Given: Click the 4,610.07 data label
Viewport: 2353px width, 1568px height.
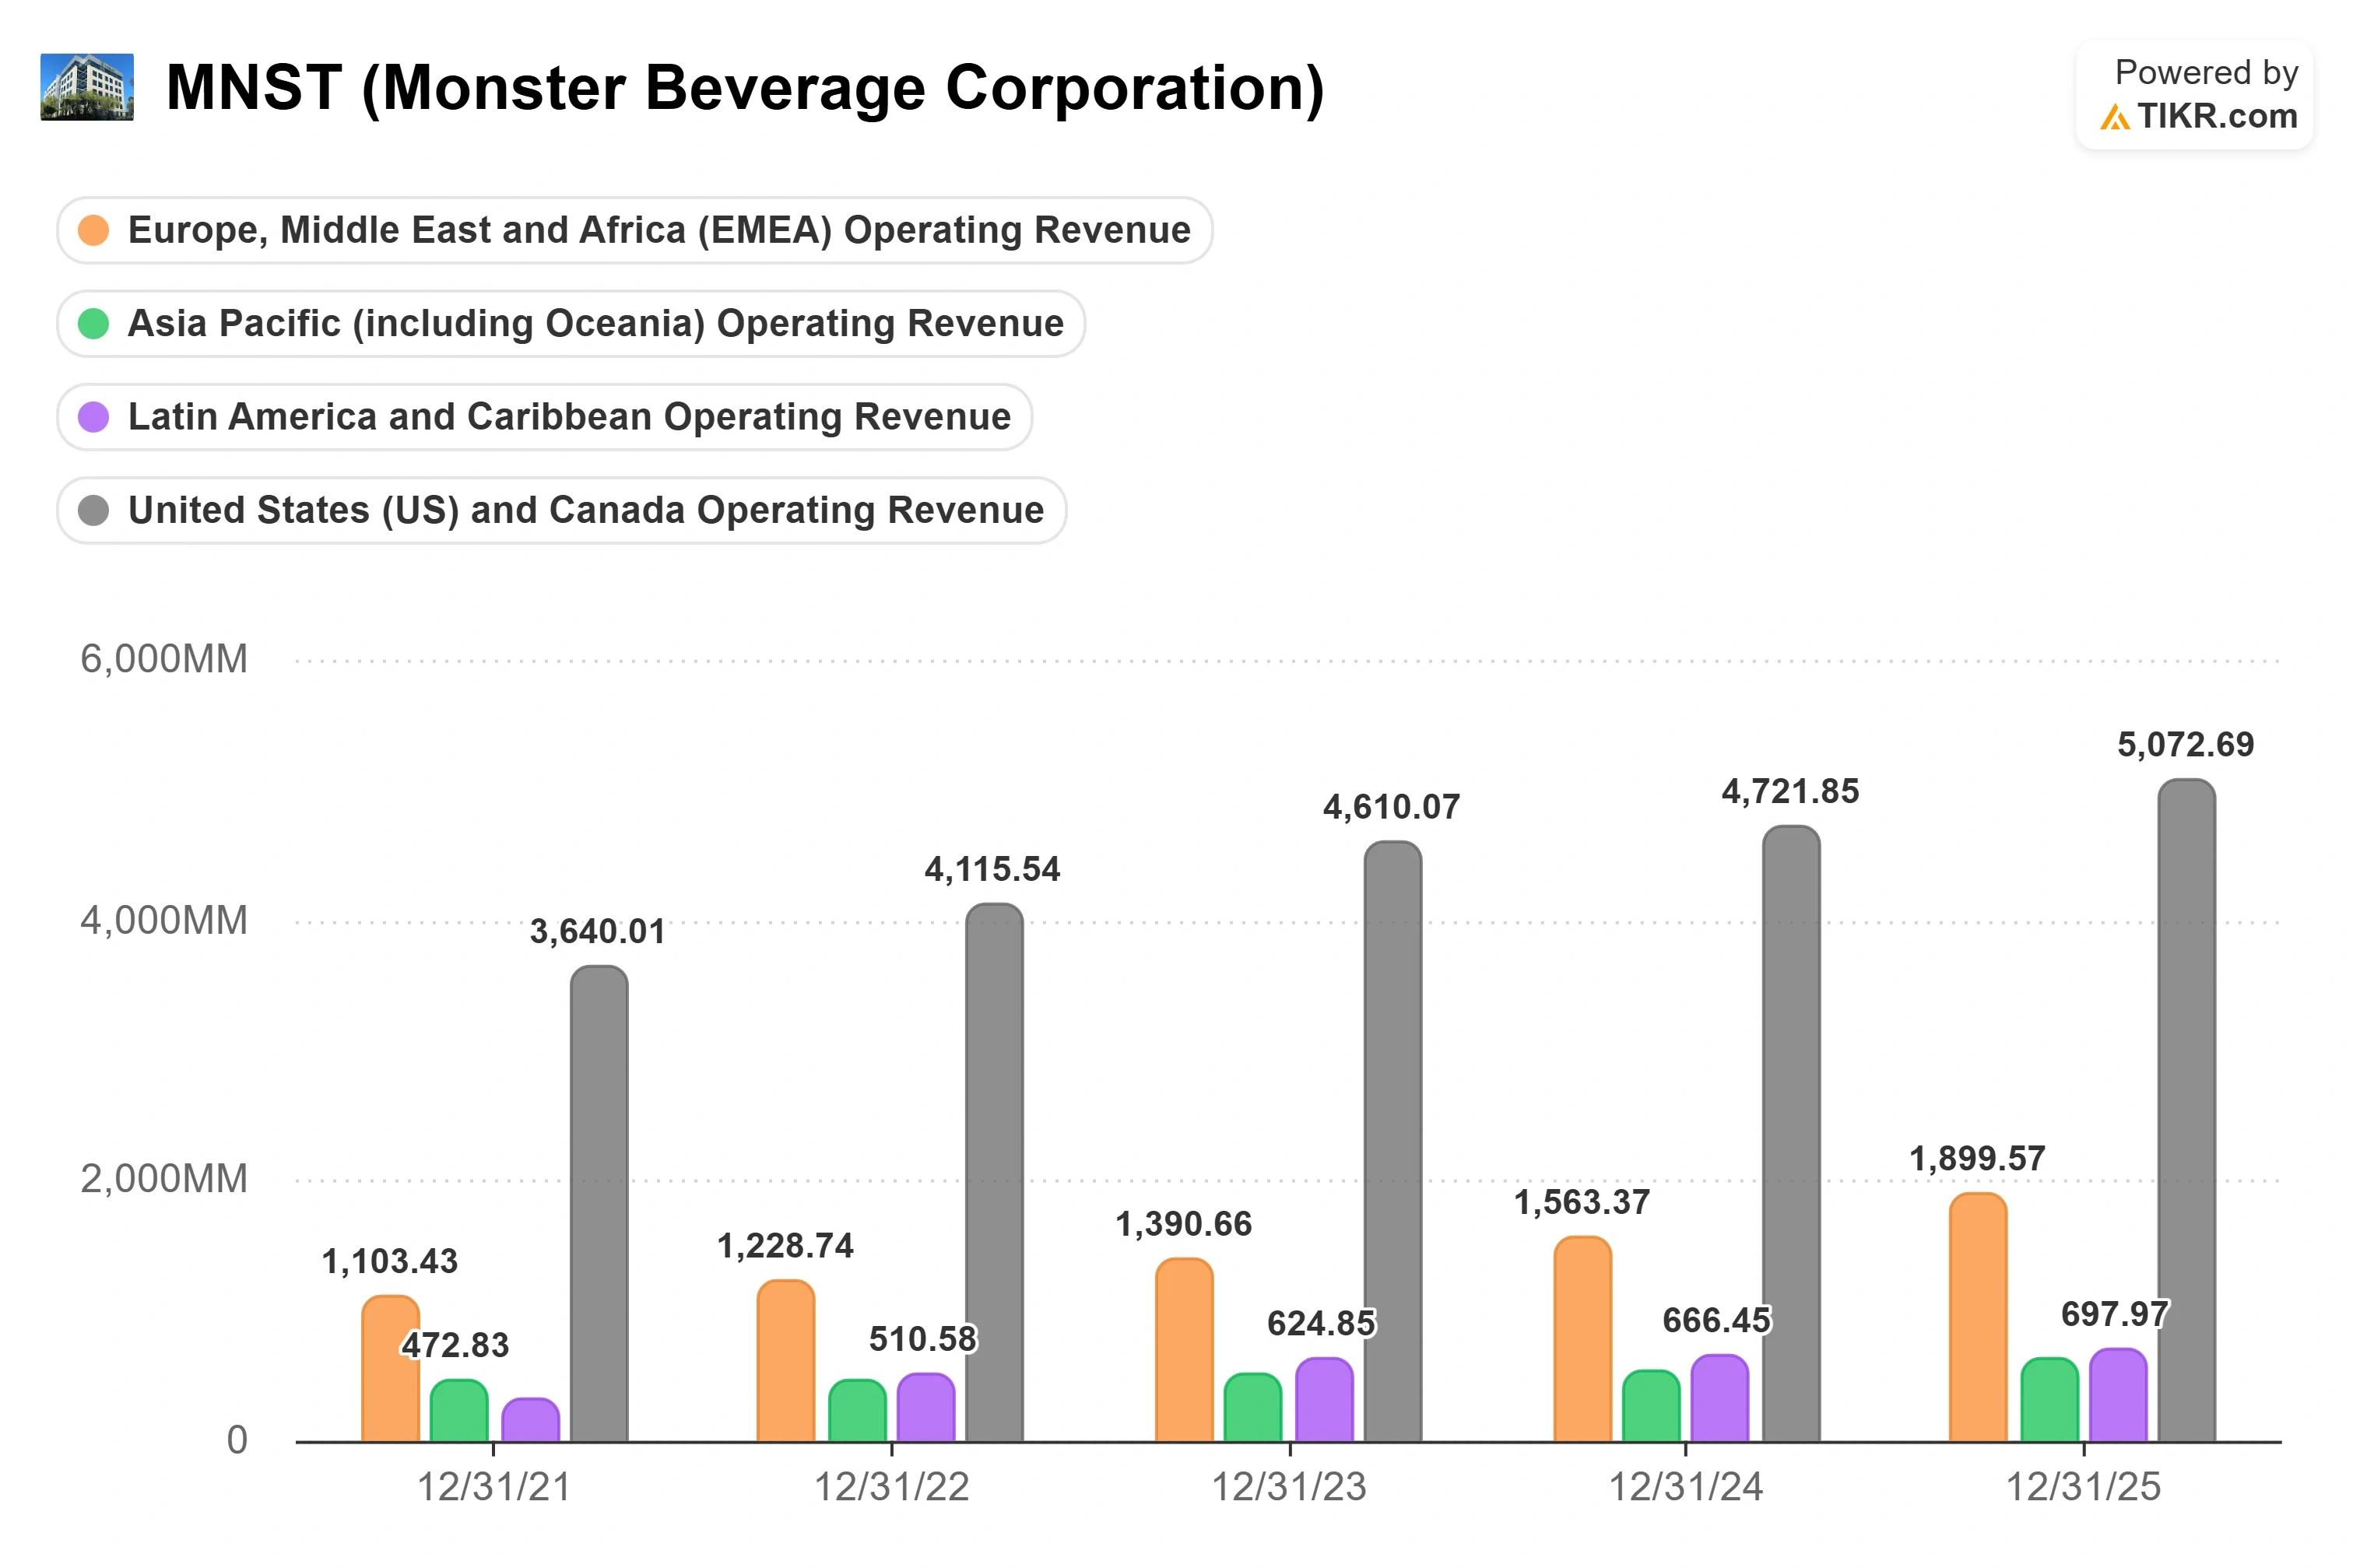Looking at the screenshot, I should pos(1392,807).
